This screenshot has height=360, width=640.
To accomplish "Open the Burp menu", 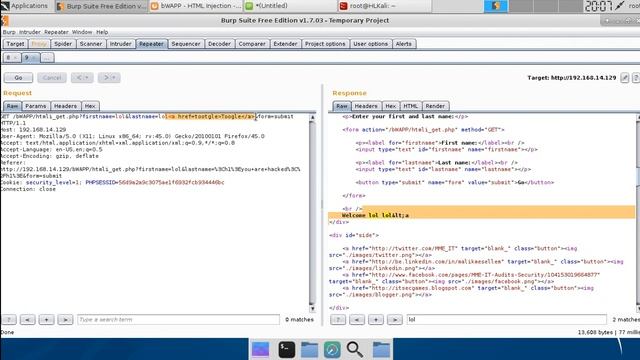I will coord(9,32).
